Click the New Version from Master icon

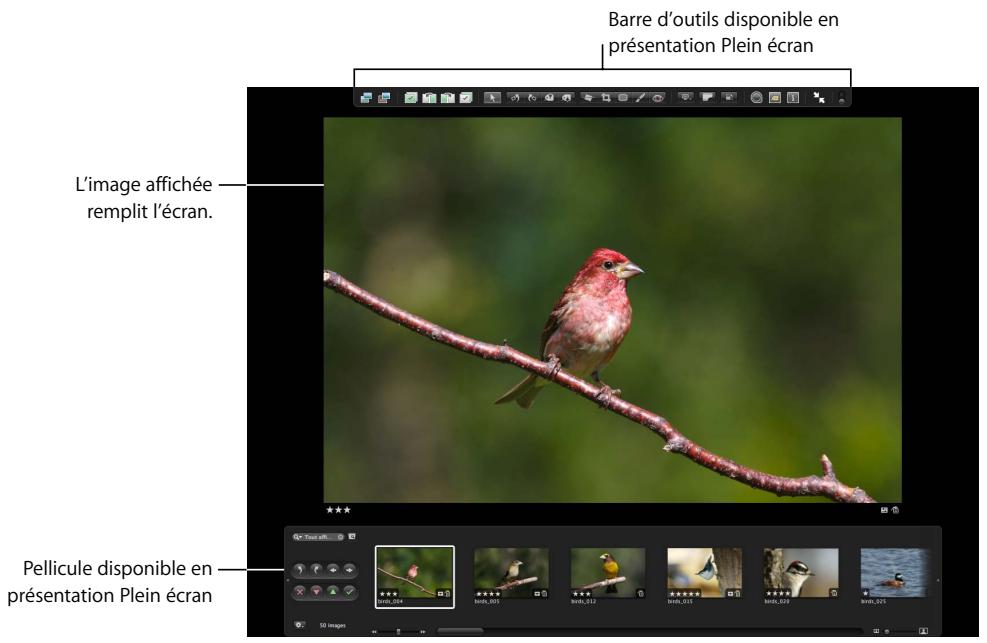(x=366, y=98)
